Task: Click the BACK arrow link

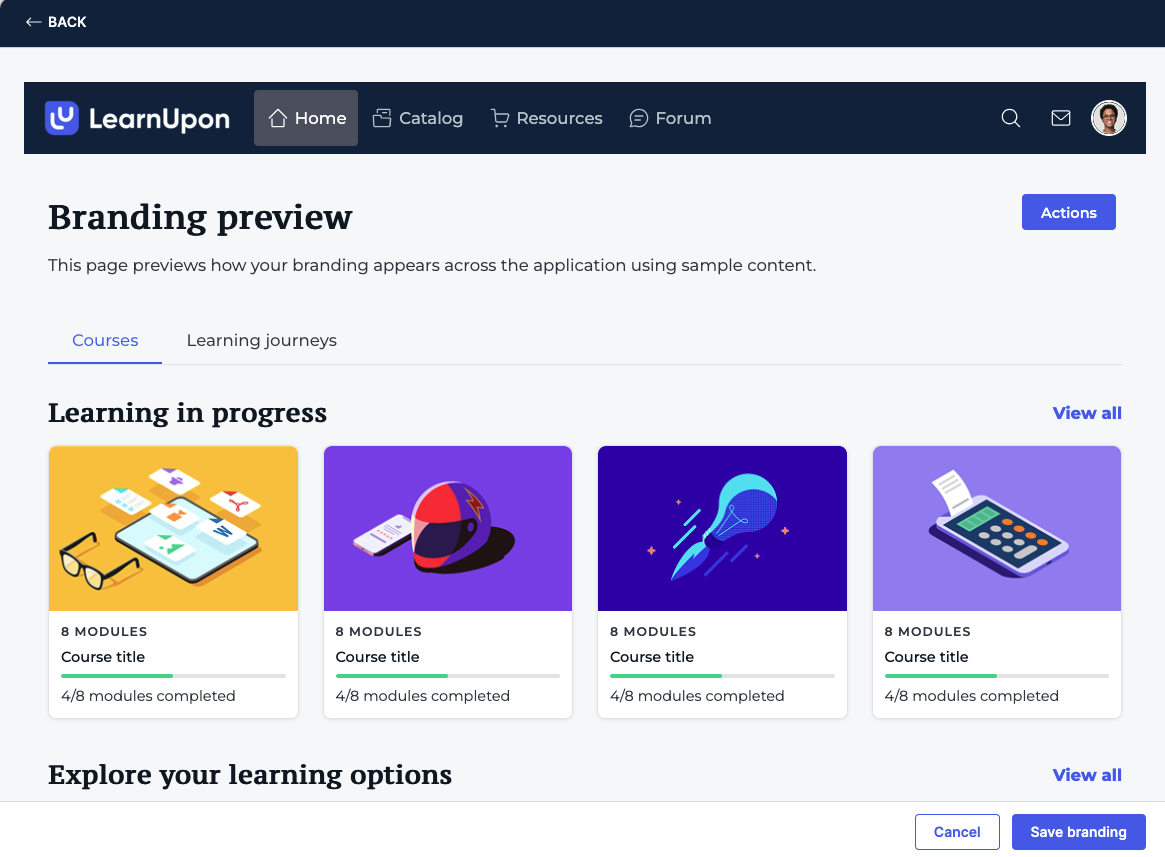Action: [56, 22]
